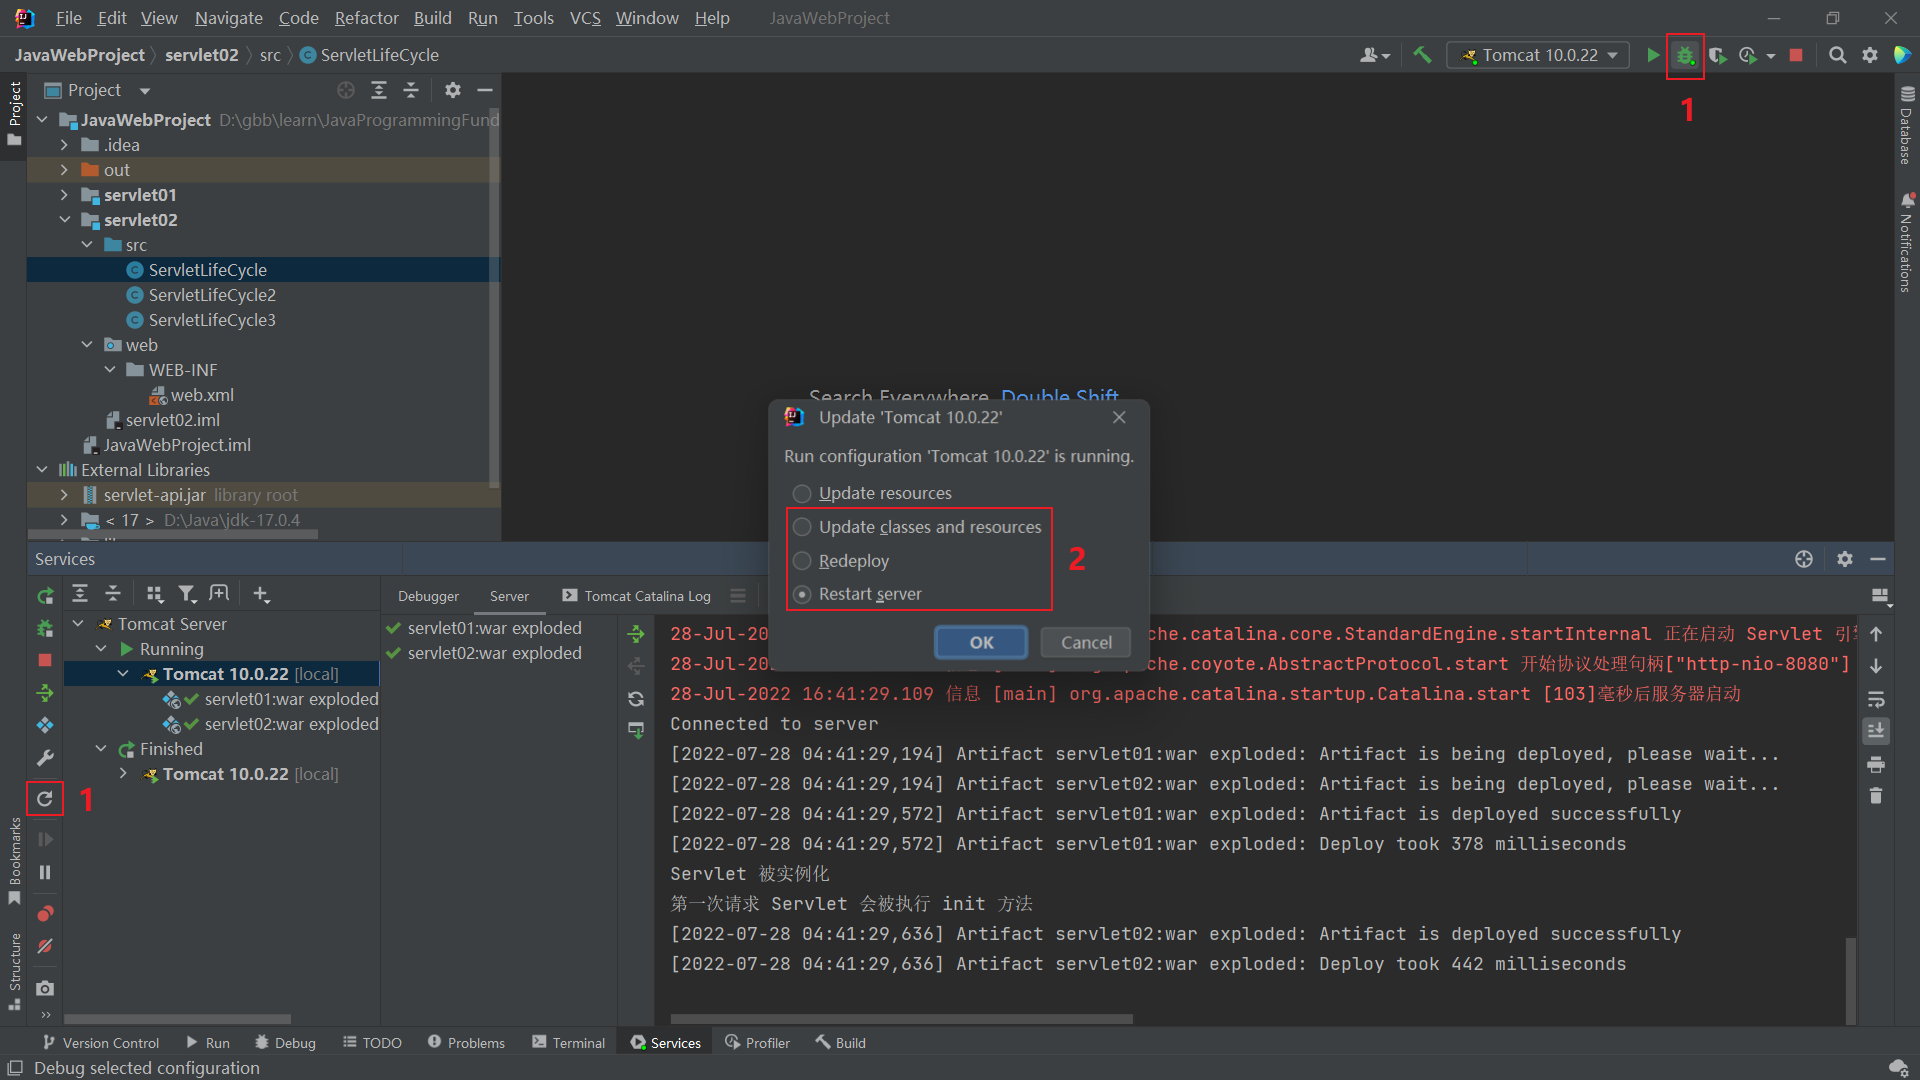Select web.xml in project tree
This screenshot has width=1920, height=1080.
[202, 395]
